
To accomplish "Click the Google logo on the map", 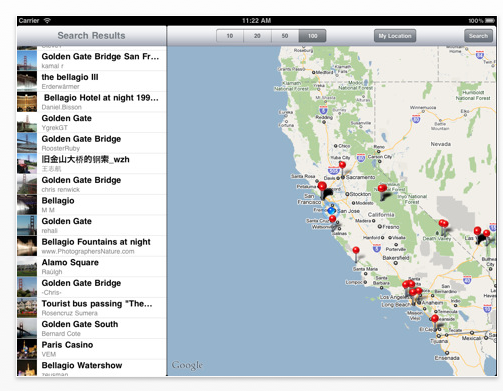I will pos(187,365).
